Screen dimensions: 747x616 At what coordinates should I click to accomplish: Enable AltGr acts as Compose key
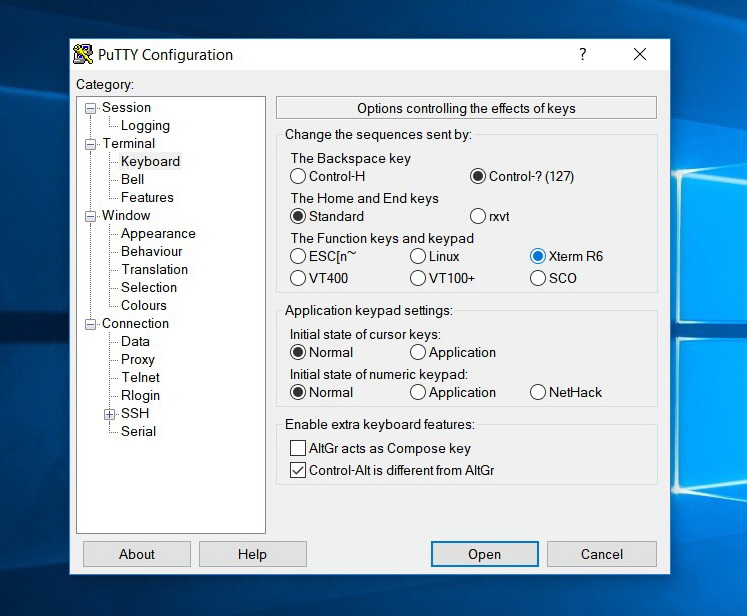click(x=298, y=448)
